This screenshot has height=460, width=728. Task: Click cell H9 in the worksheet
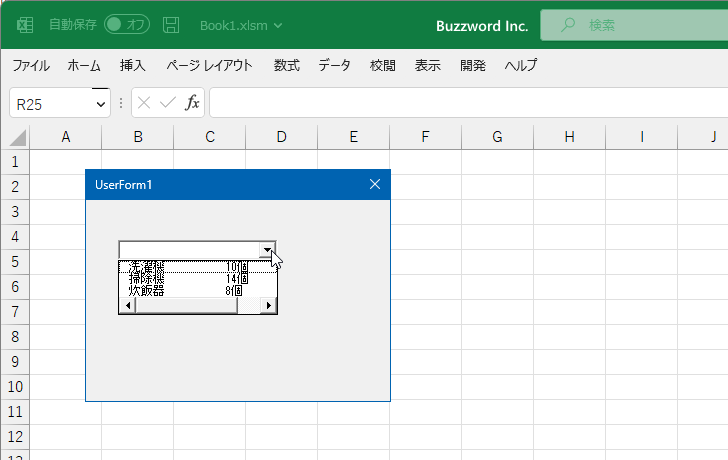click(x=569, y=362)
